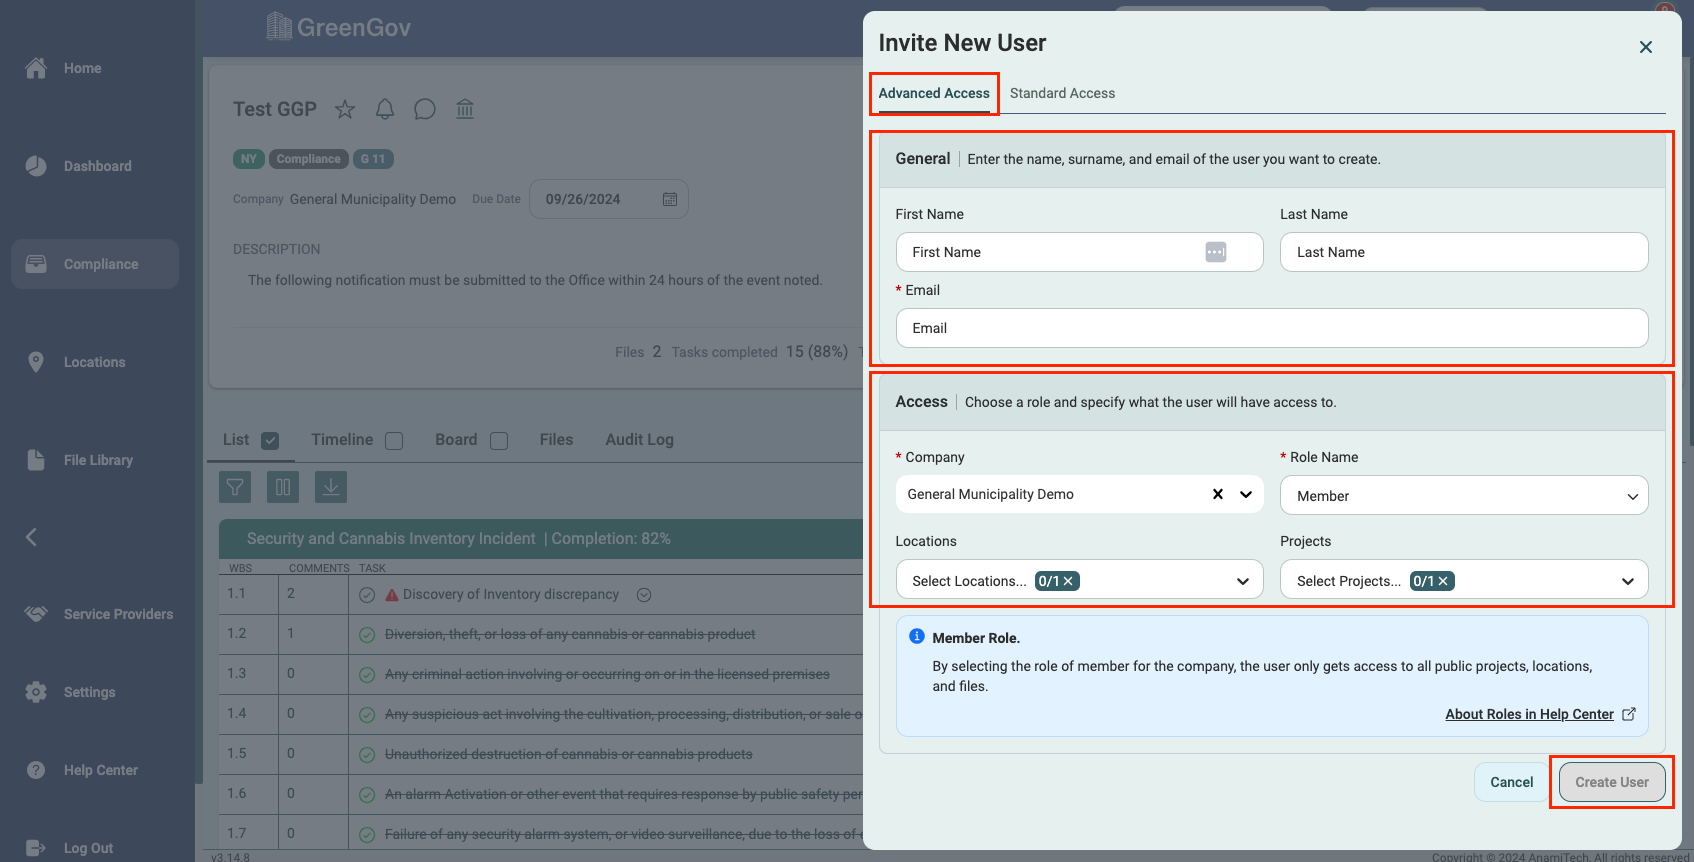Clear the selected General Municipality Demo company
1694x862 pixels.
pos(1218,494)
